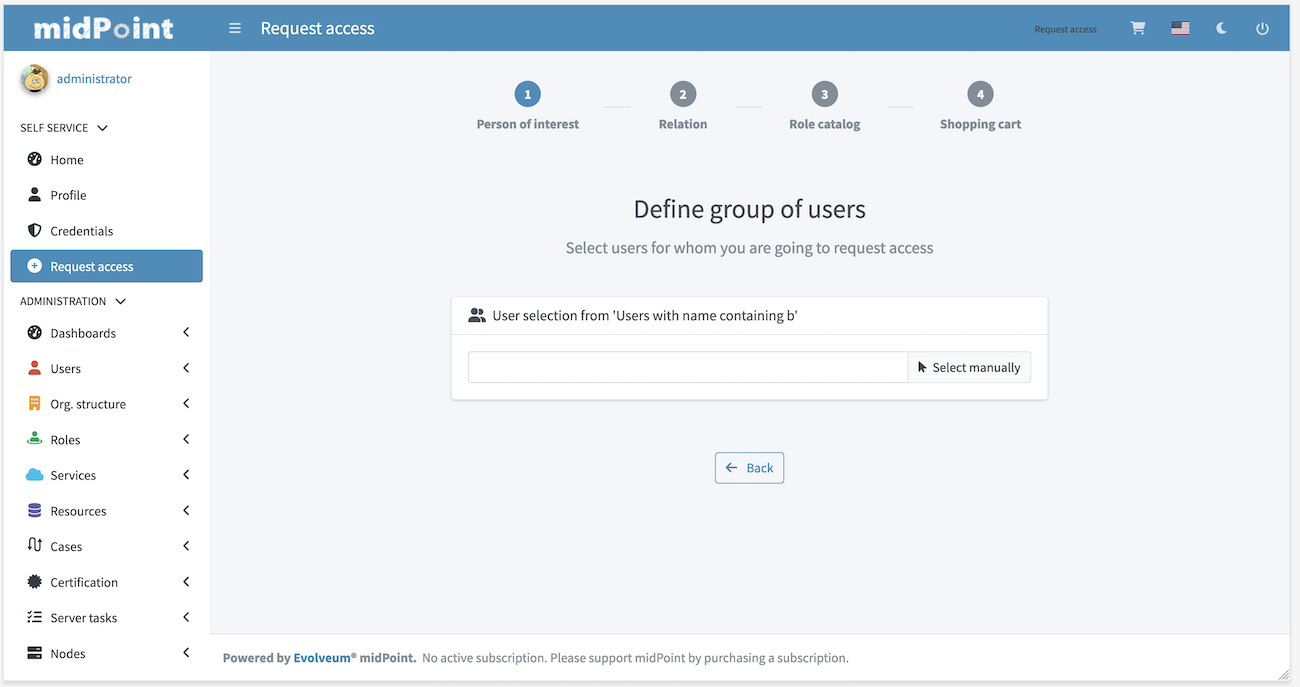Collapse the sidebar with the hamburger icon
Viewport: 1300px width, 687px height.
(234, 28)
